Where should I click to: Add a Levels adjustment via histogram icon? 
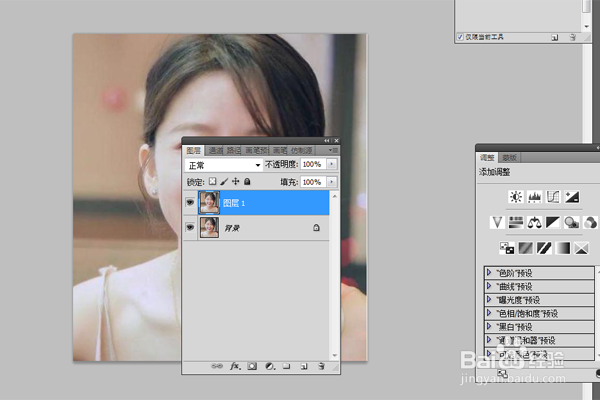tap(534, 197)
